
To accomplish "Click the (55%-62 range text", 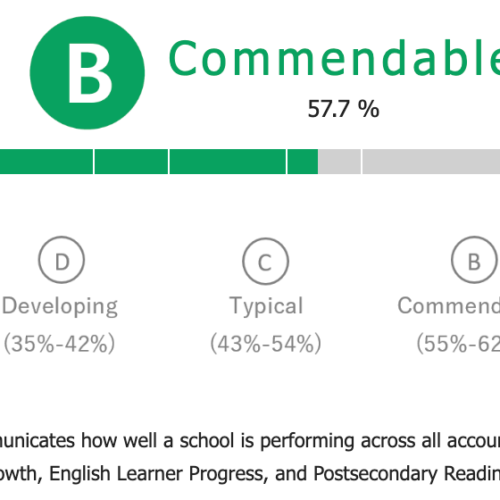I will tap(458, 343).
